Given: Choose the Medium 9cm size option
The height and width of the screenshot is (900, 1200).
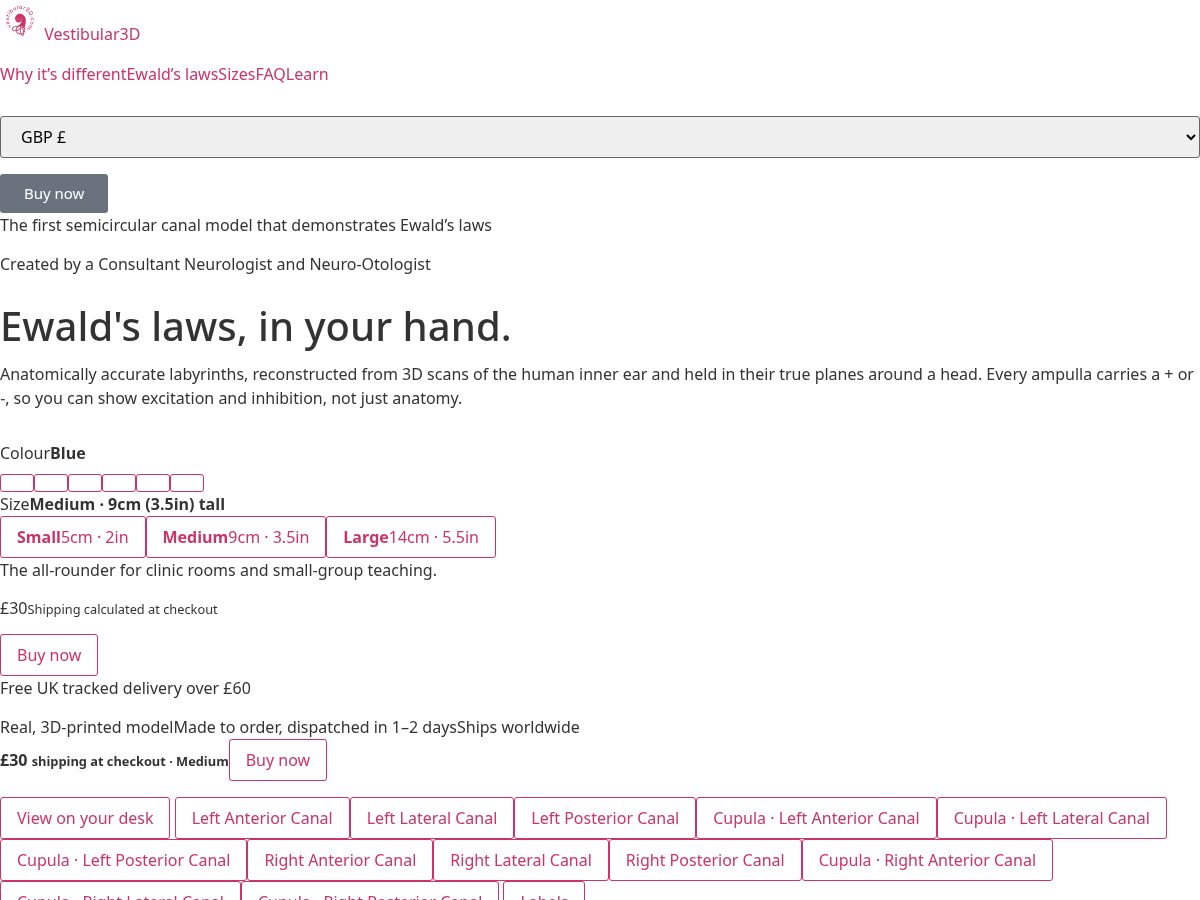Looking at the screenshot, I should point(236,537).
